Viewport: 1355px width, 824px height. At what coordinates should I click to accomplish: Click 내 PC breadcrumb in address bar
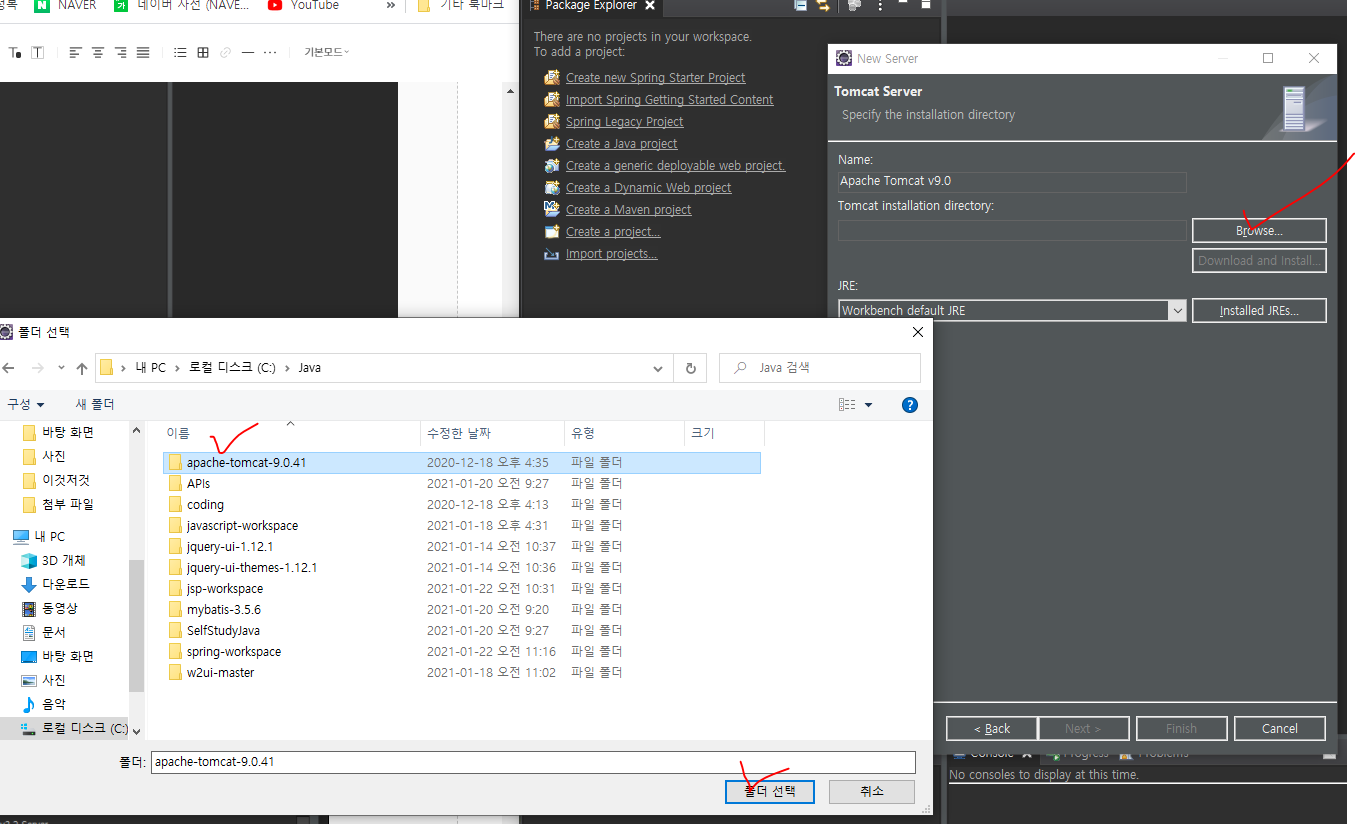[151, 368]
